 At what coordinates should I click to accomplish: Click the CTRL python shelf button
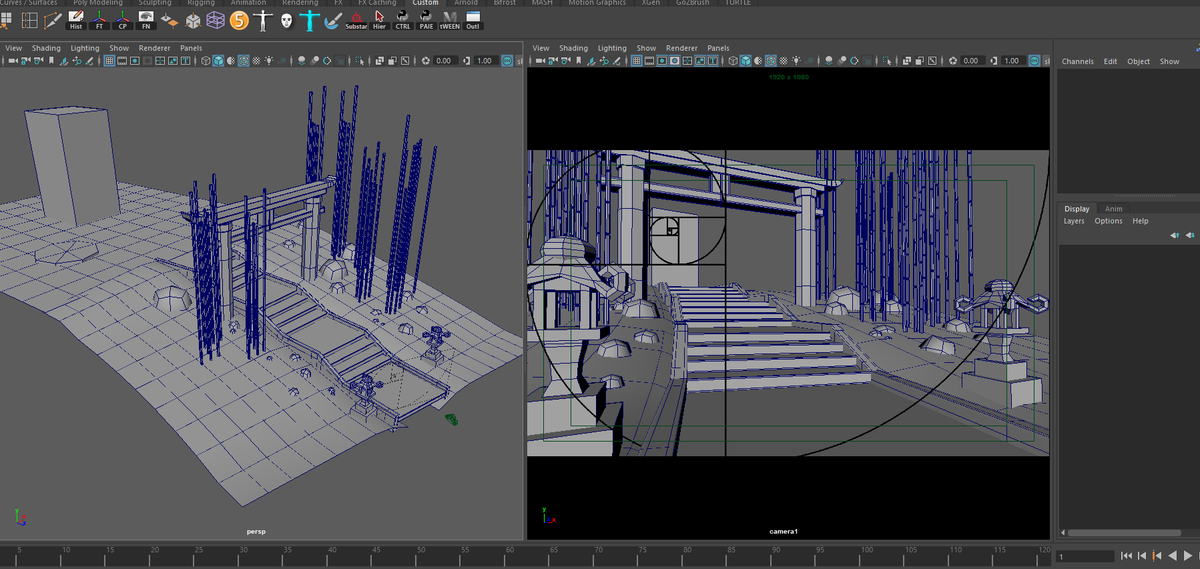click(x=403, y=20)
